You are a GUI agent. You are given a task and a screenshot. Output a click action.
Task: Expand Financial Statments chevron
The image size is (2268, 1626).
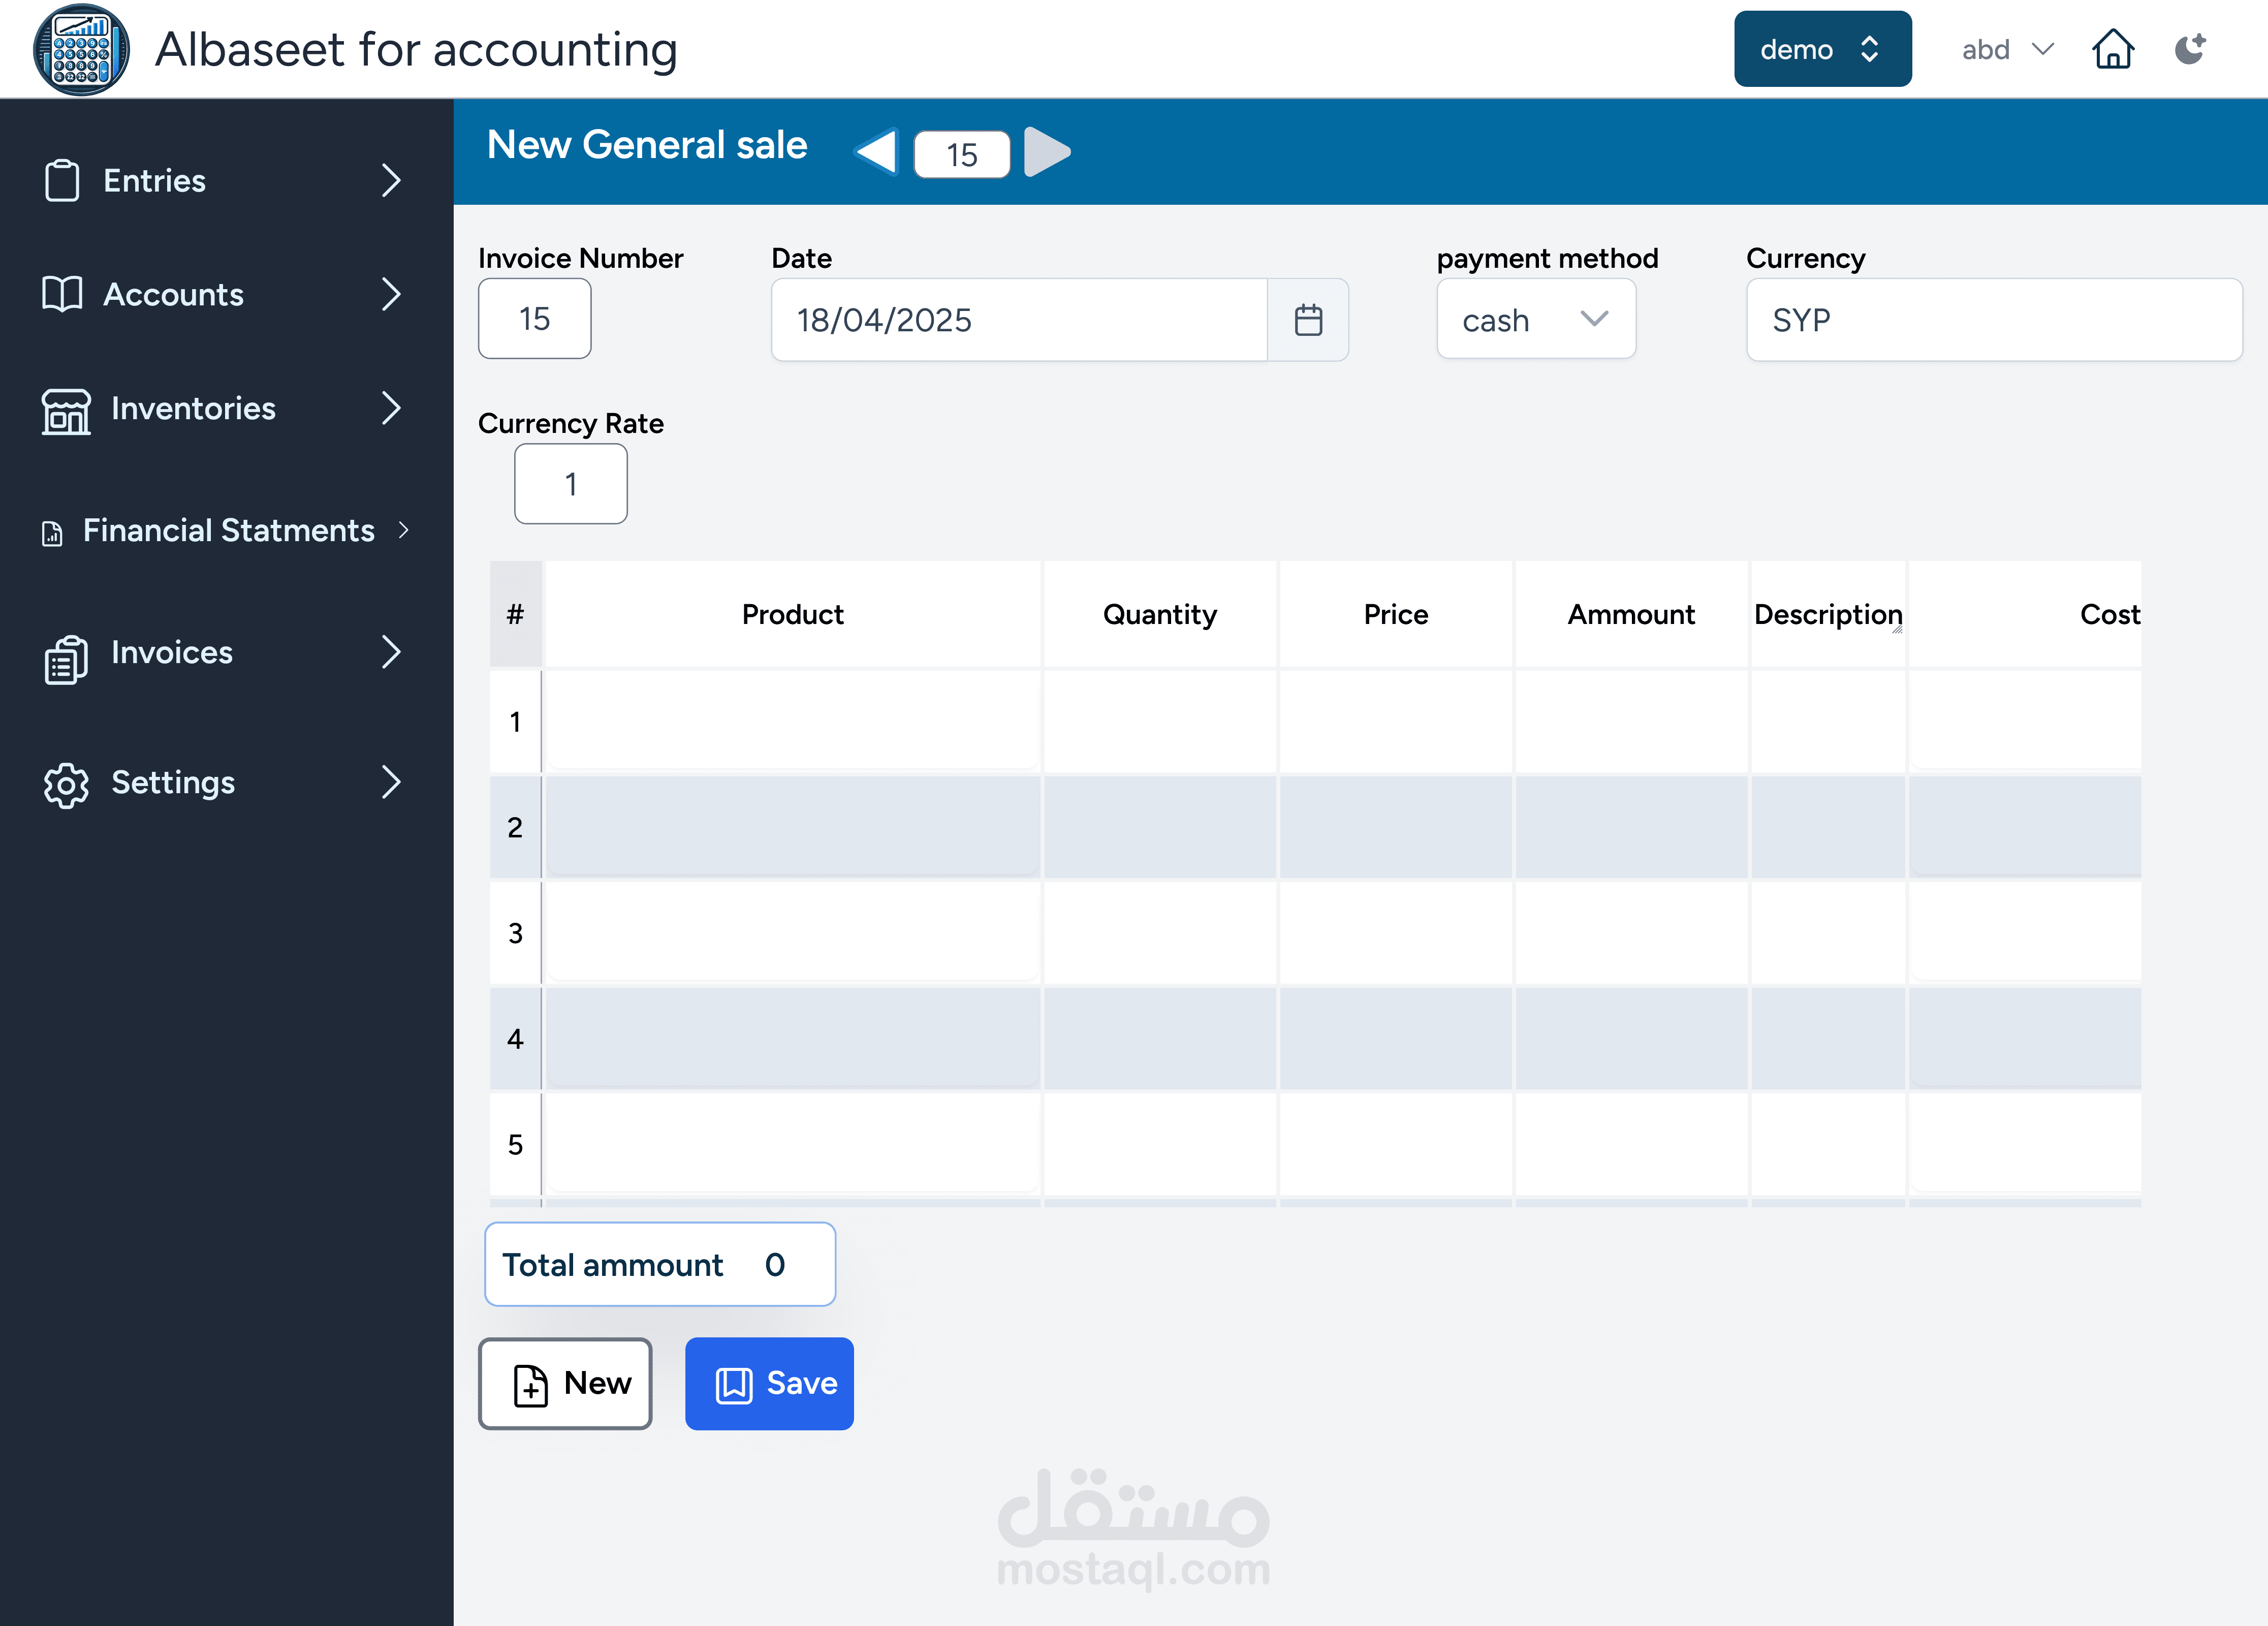click(404, 530)
